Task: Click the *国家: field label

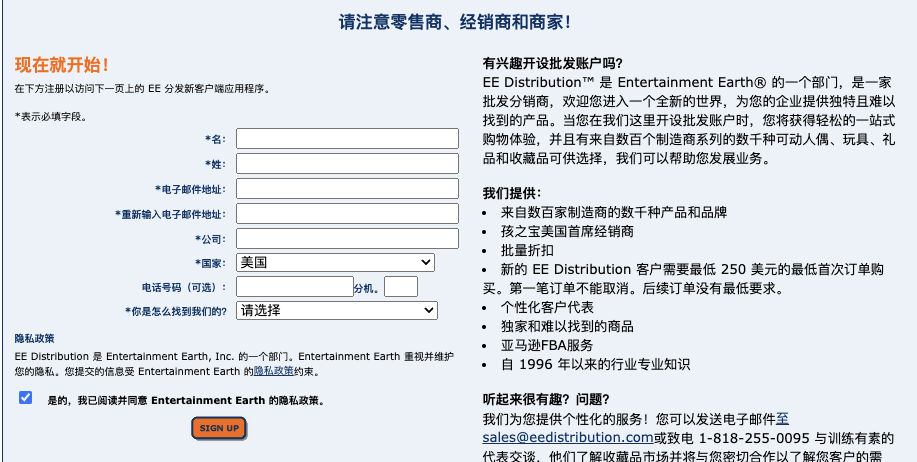Action: click(211, 263)
